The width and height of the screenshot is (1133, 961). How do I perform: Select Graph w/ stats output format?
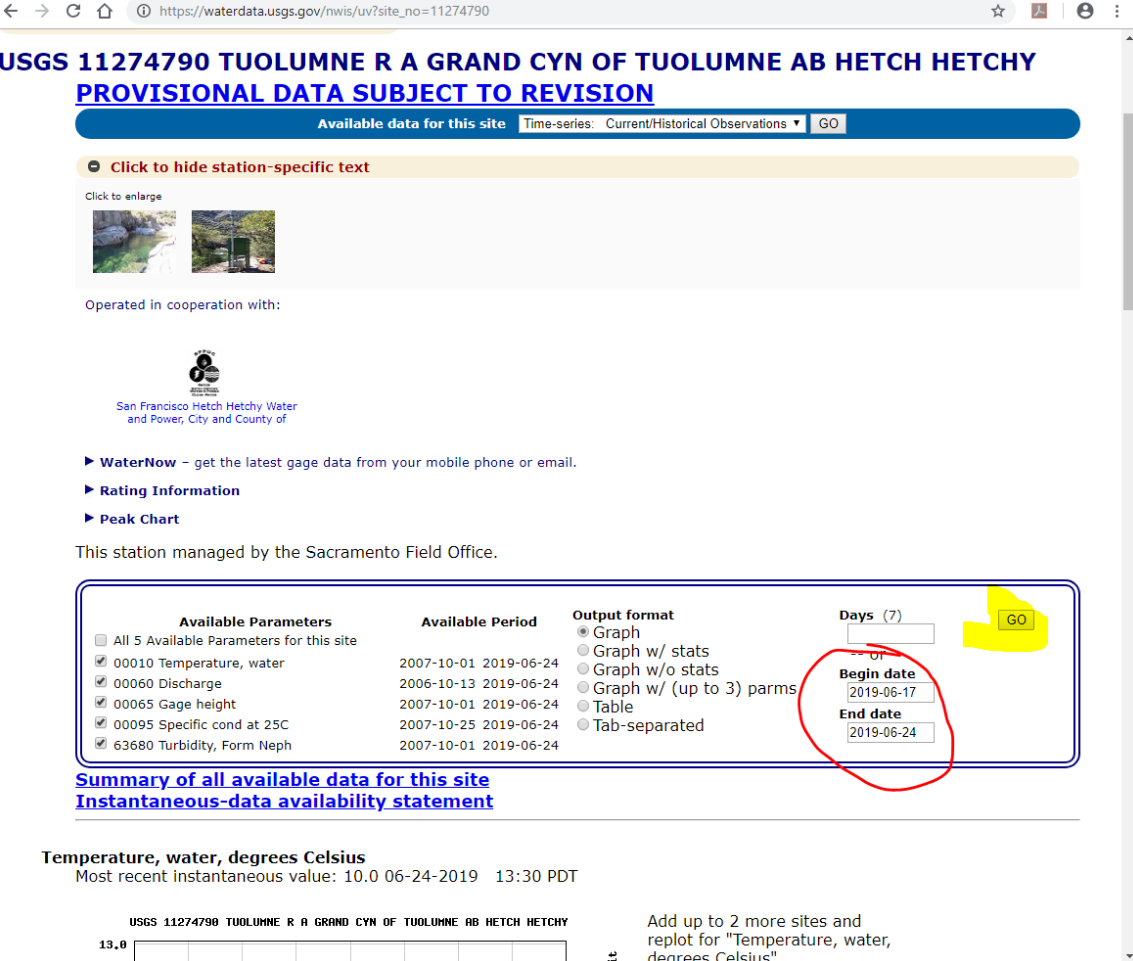click(583, 650)
